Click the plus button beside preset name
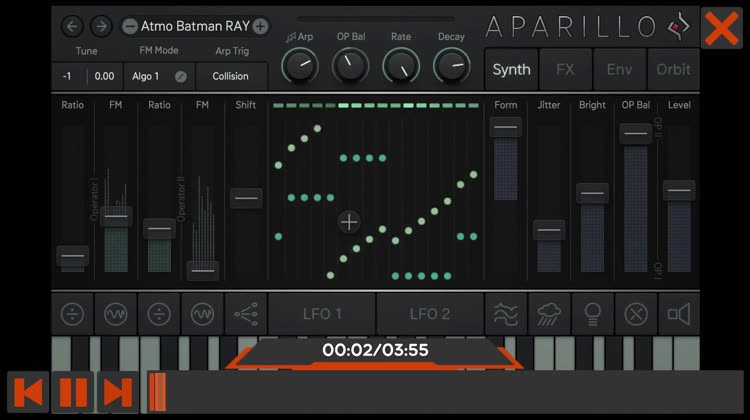This screenshot has width=750, height=420. 260,26
